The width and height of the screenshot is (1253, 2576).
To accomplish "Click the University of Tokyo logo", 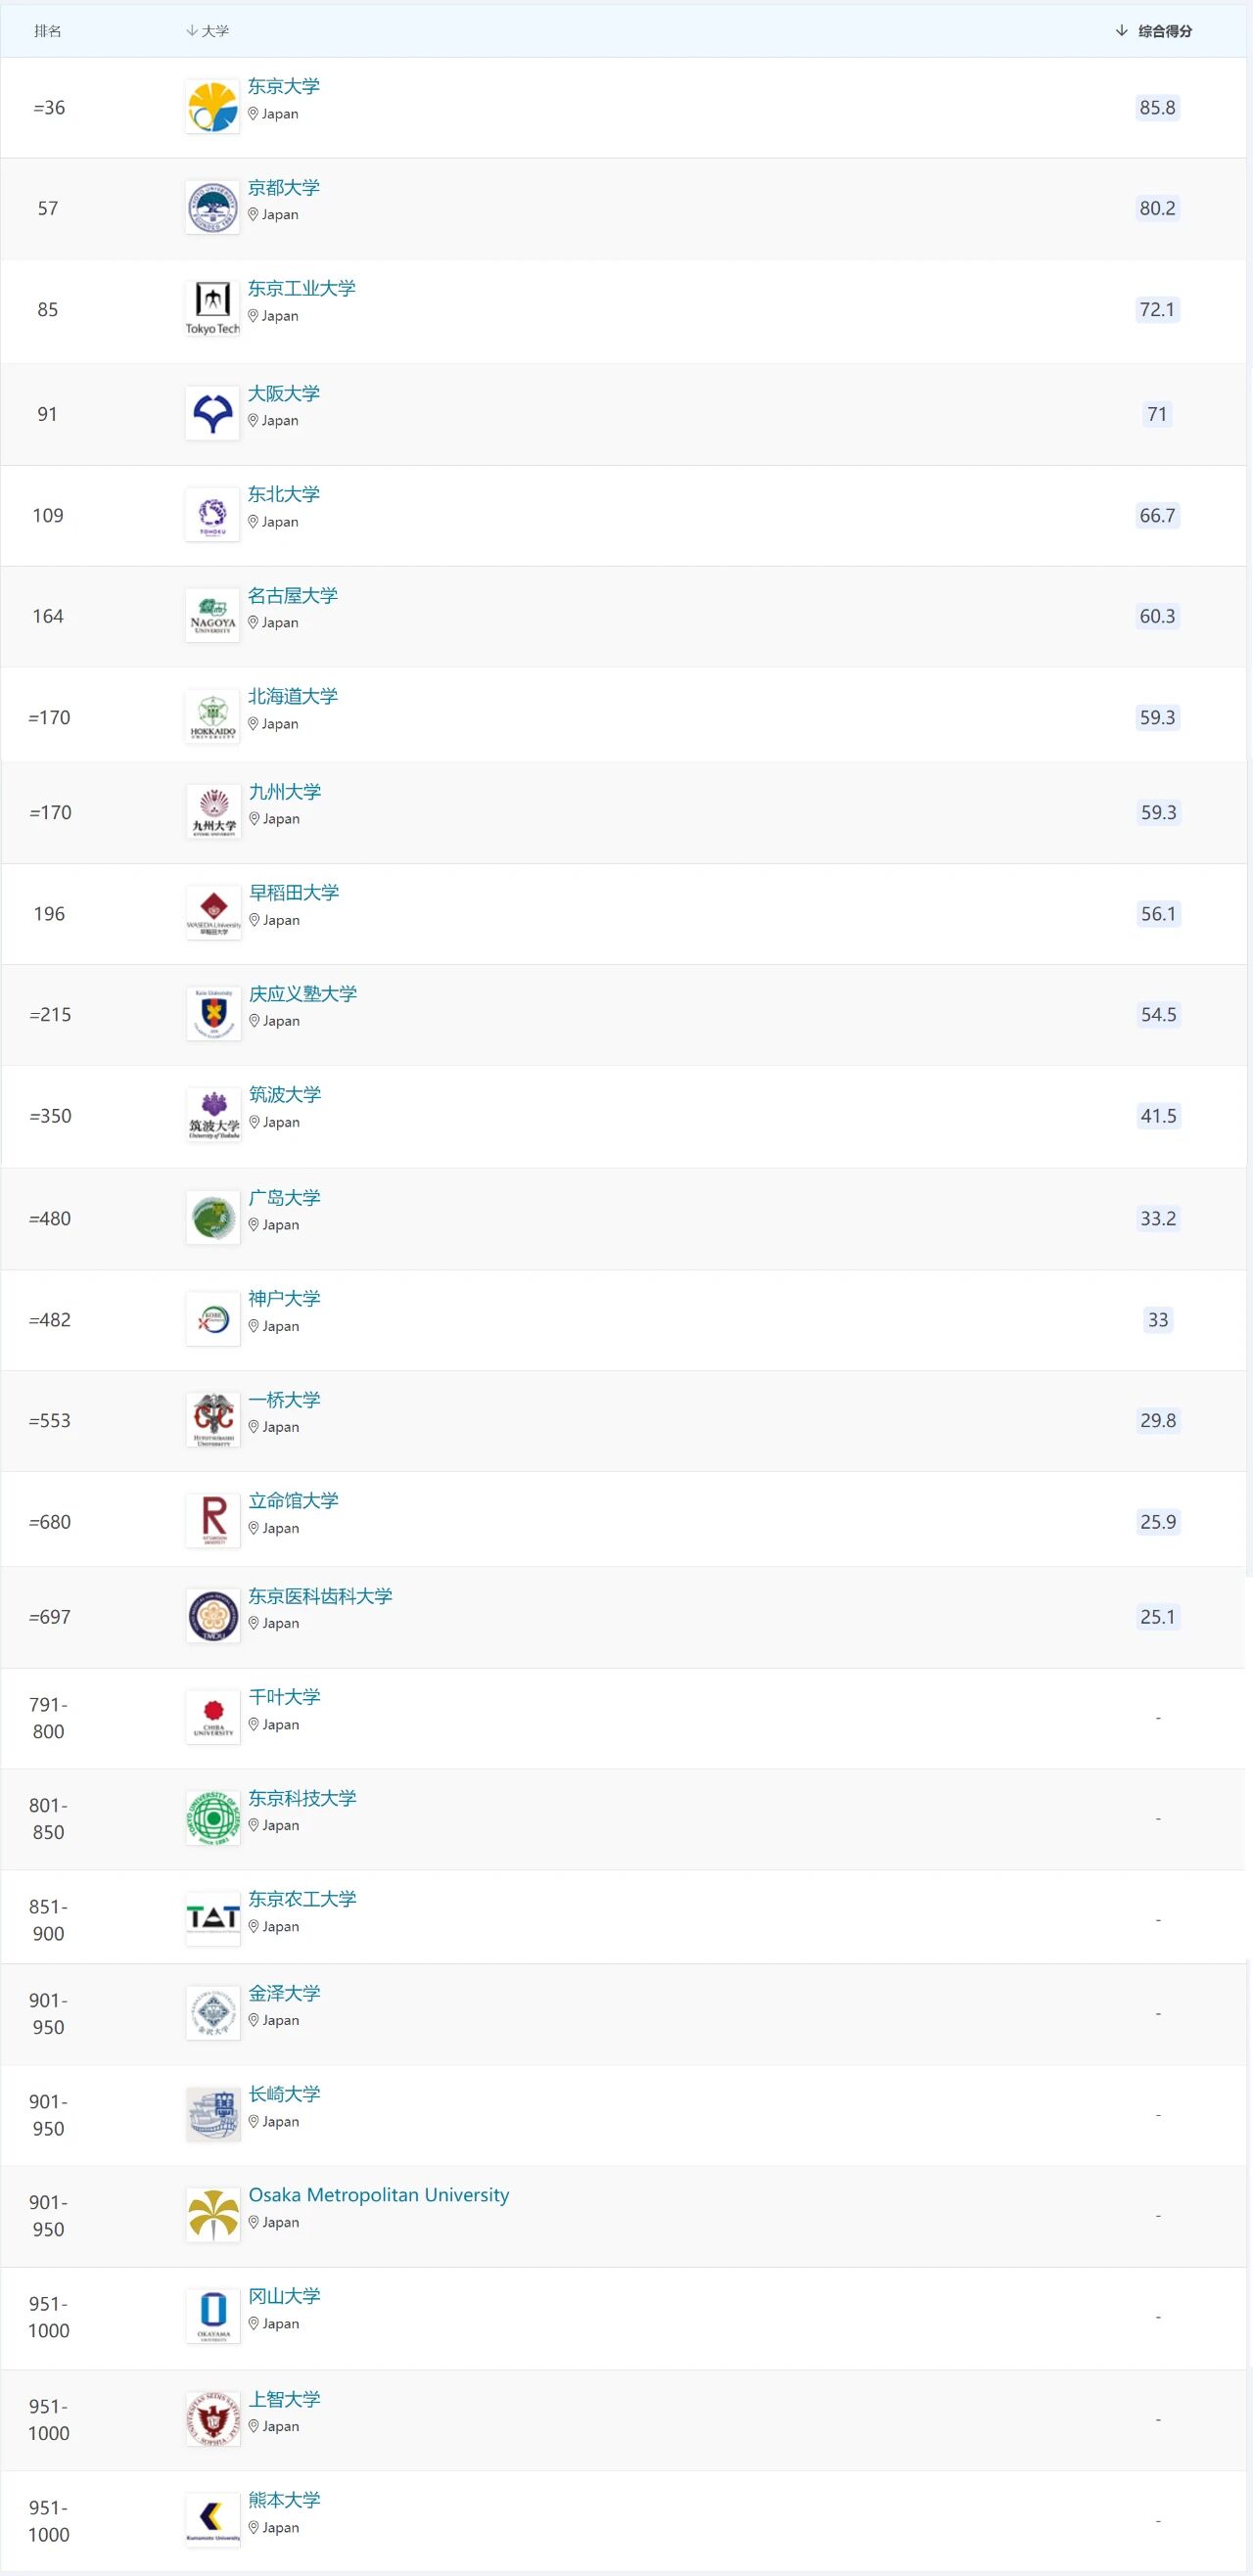I will (212, 107).
